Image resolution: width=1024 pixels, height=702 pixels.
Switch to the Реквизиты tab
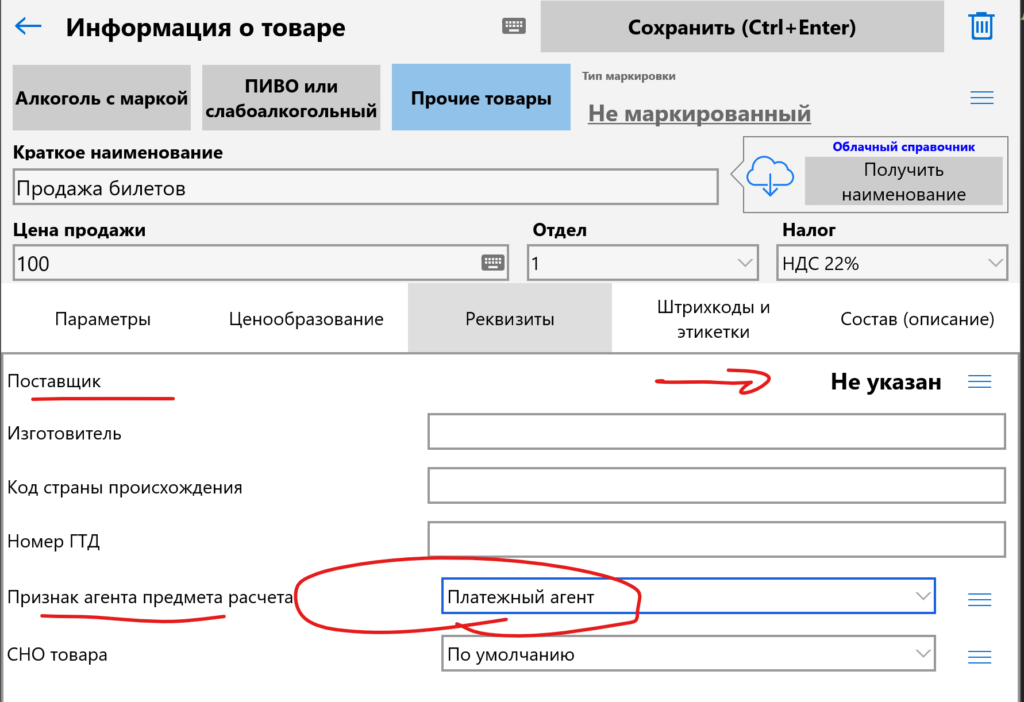(x=509, y=319)
